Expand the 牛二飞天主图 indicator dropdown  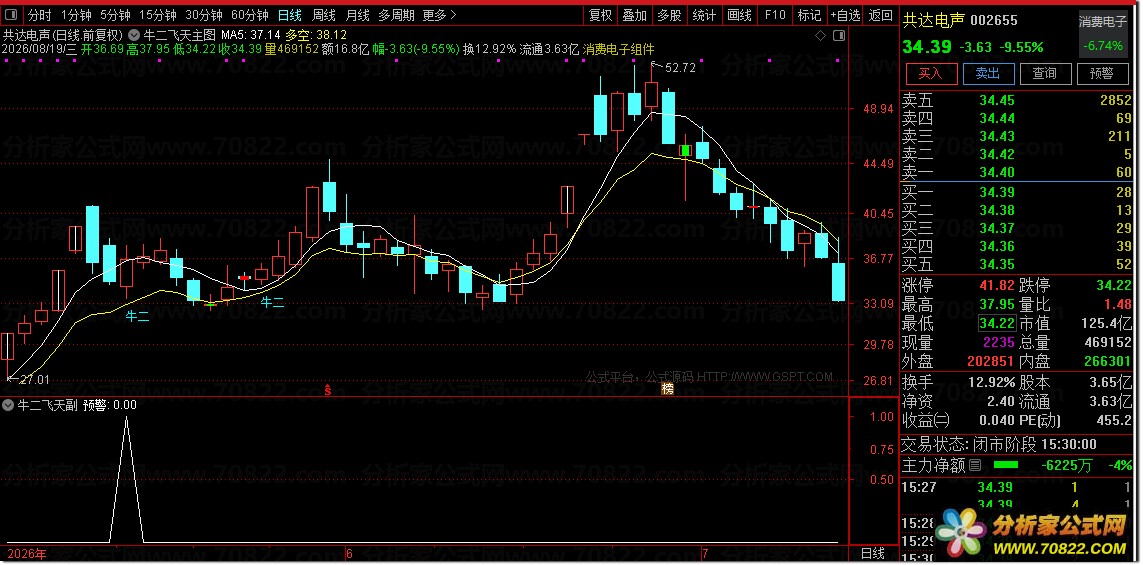pyautogui.click(x=133, y=34)
